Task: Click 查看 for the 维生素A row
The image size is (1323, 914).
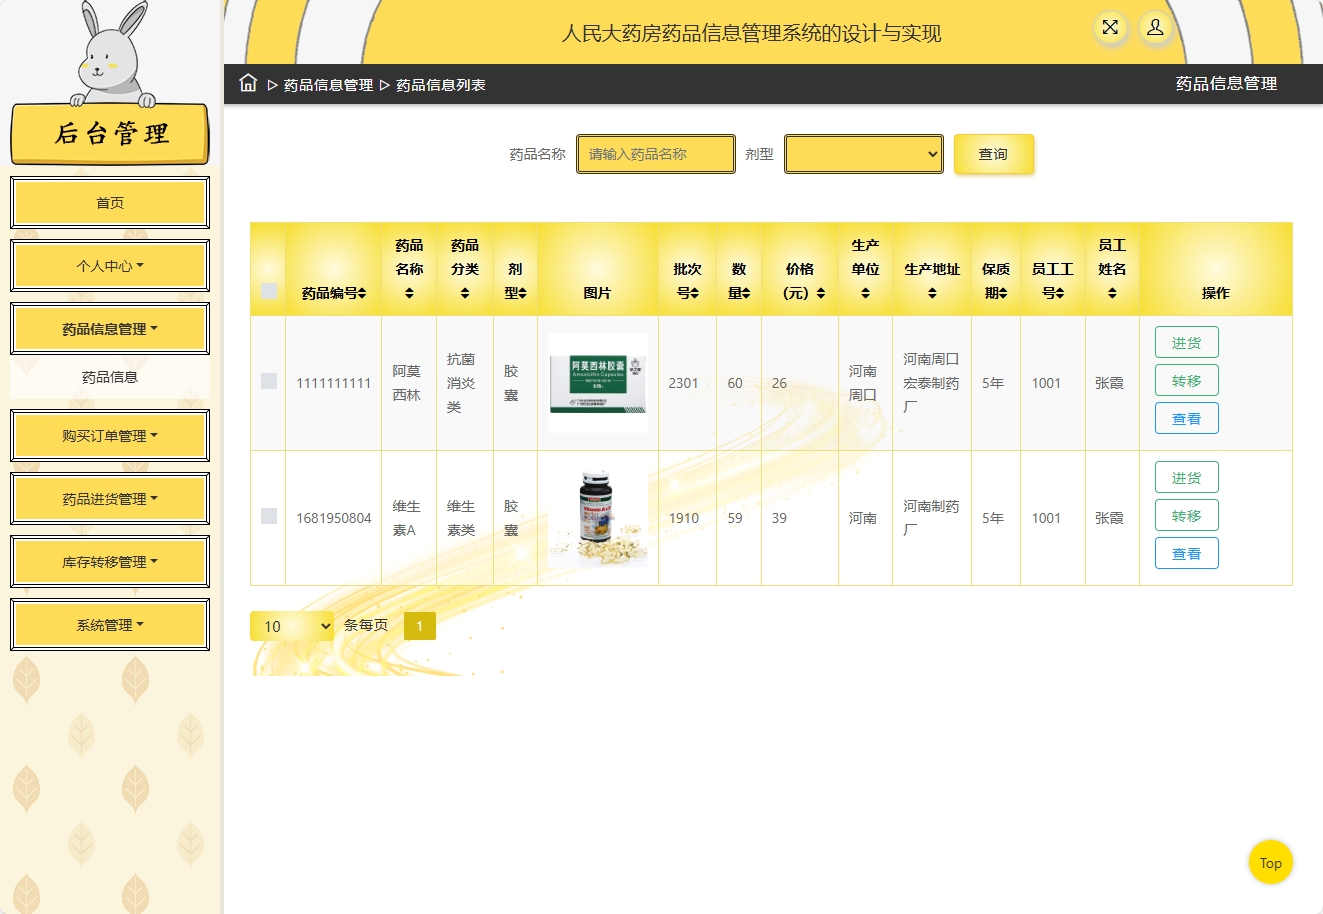Action: coord(1187,553)
